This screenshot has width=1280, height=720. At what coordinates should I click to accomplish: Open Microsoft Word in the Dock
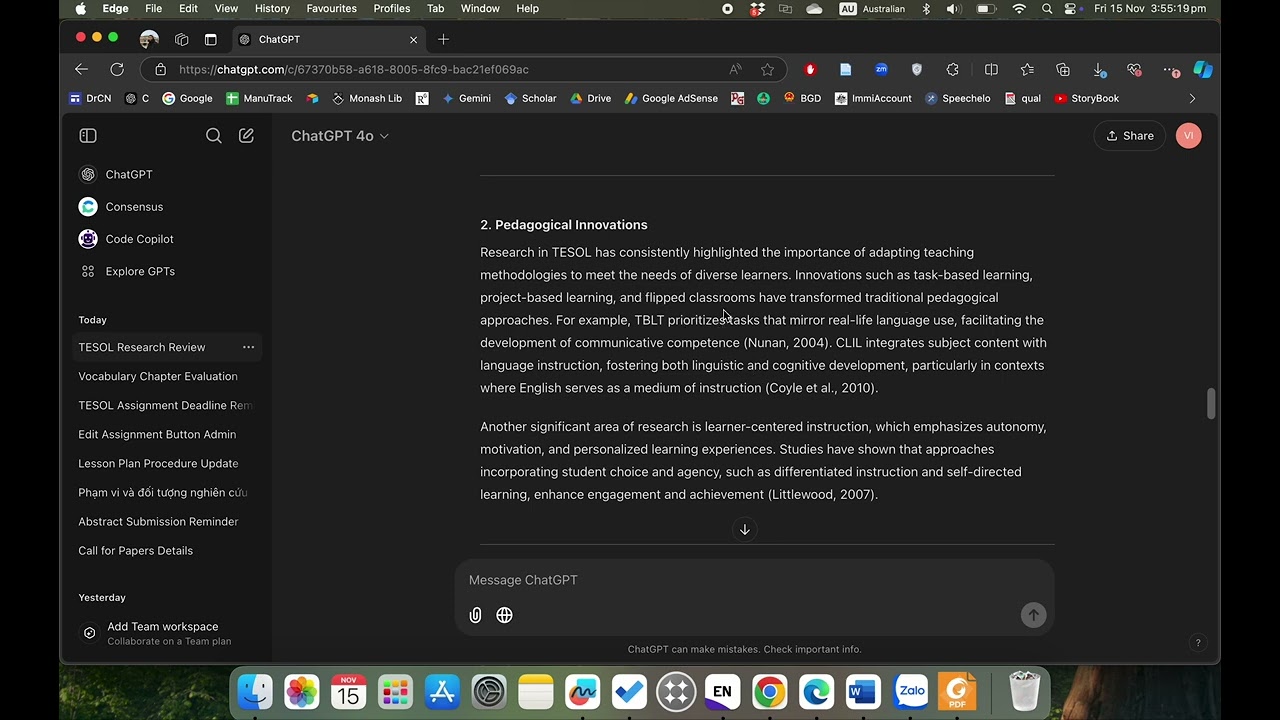coord(862,691)
